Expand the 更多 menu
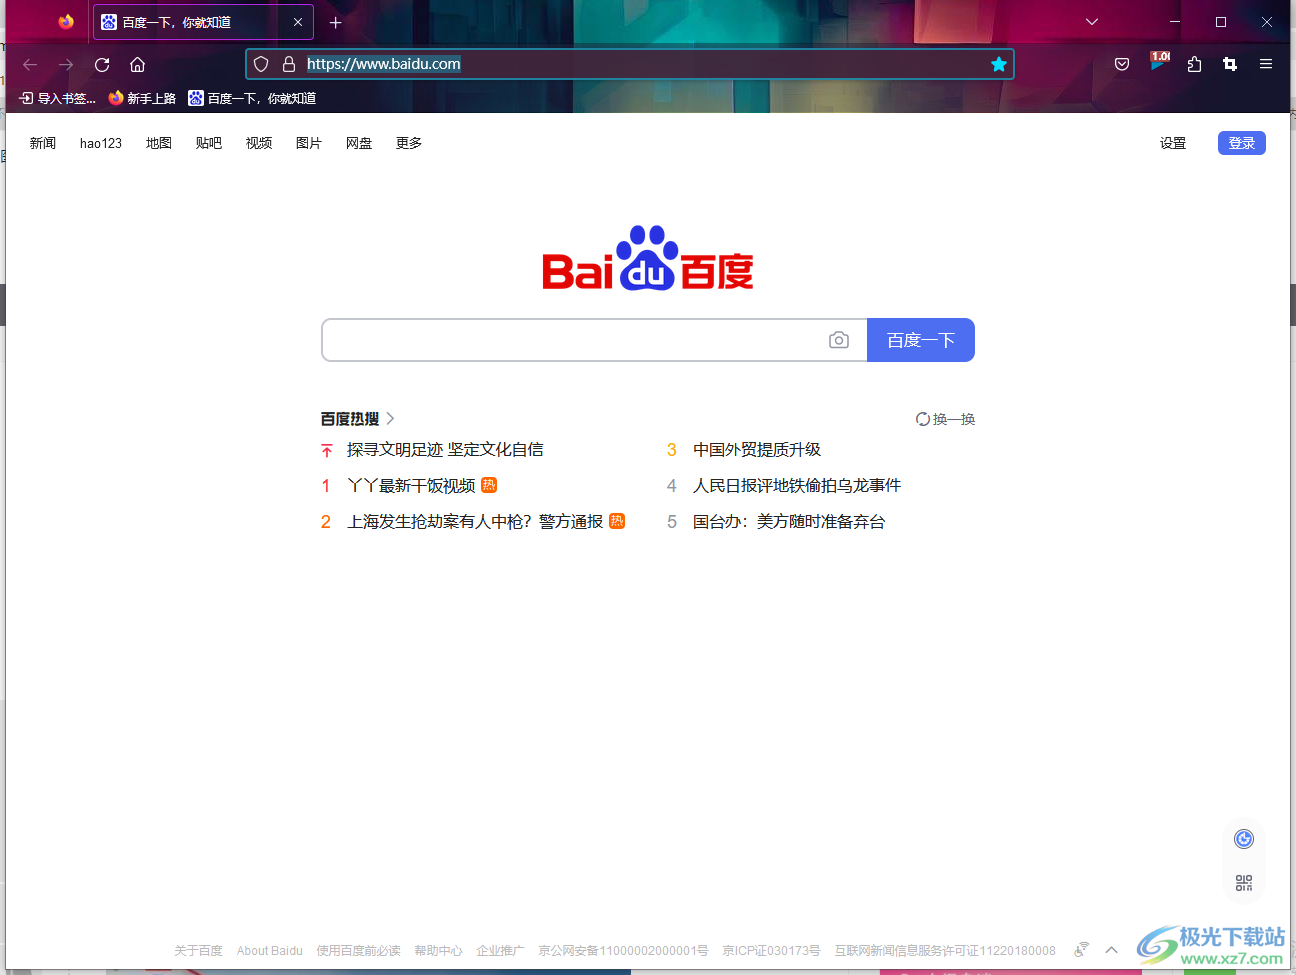The image size is (1296, 975). (409, 143)
